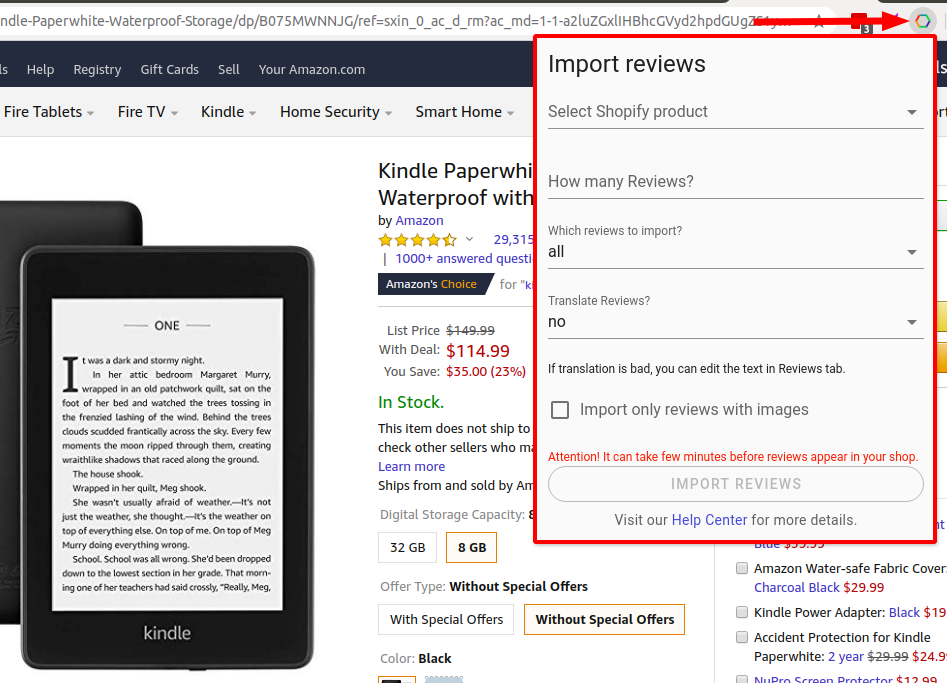Expand the Smart Home menu
Image resolution: width=947 pixels, height=683 pixels.
point(464,112)
